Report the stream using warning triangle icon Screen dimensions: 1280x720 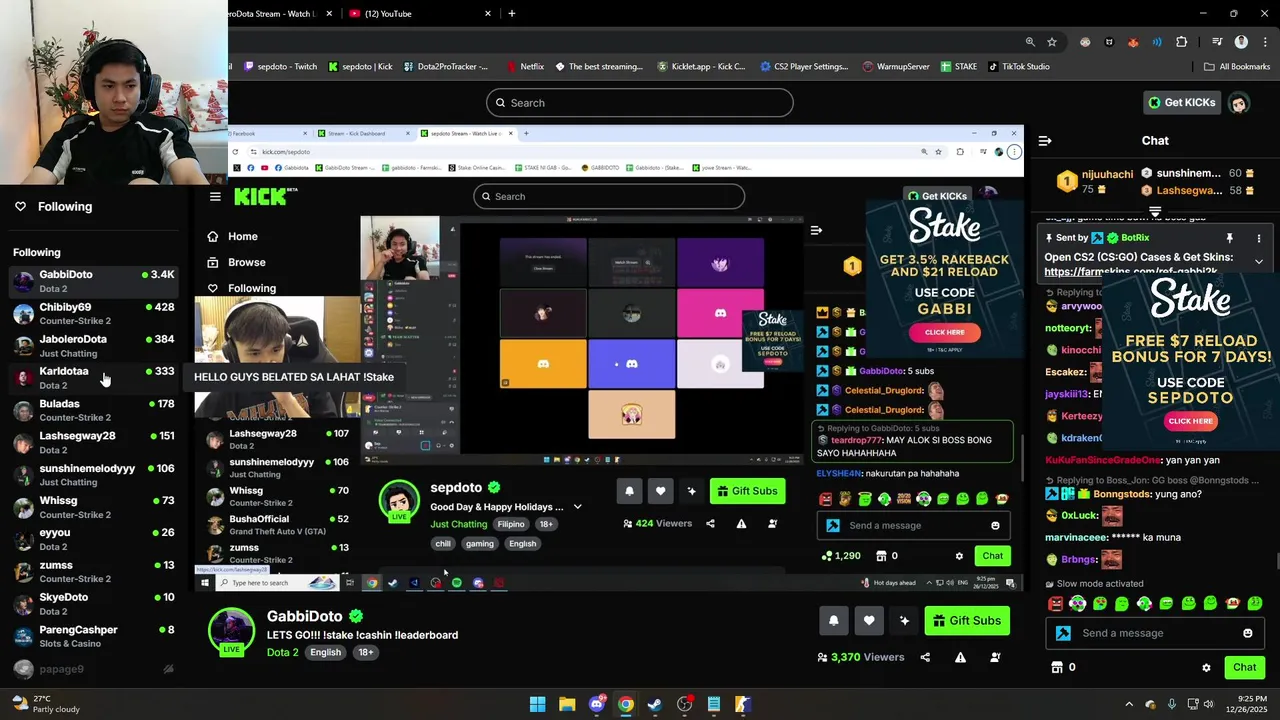pos(960,657)
